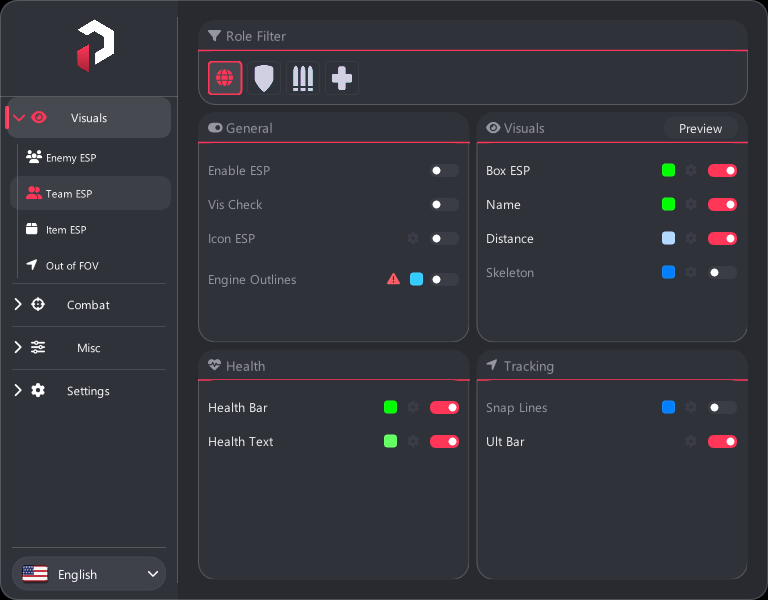
Task: Click the Combat crosshair icon
Action: point(38,304)
